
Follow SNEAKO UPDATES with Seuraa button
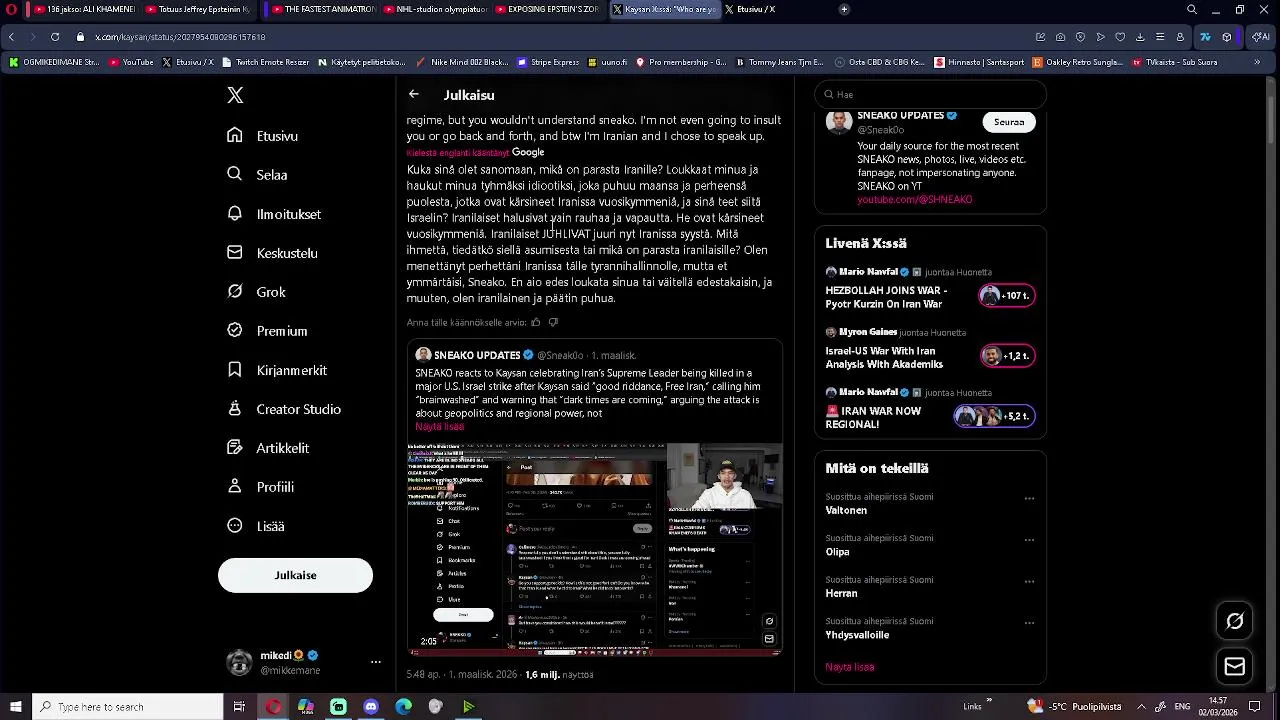pos(1009,122)
